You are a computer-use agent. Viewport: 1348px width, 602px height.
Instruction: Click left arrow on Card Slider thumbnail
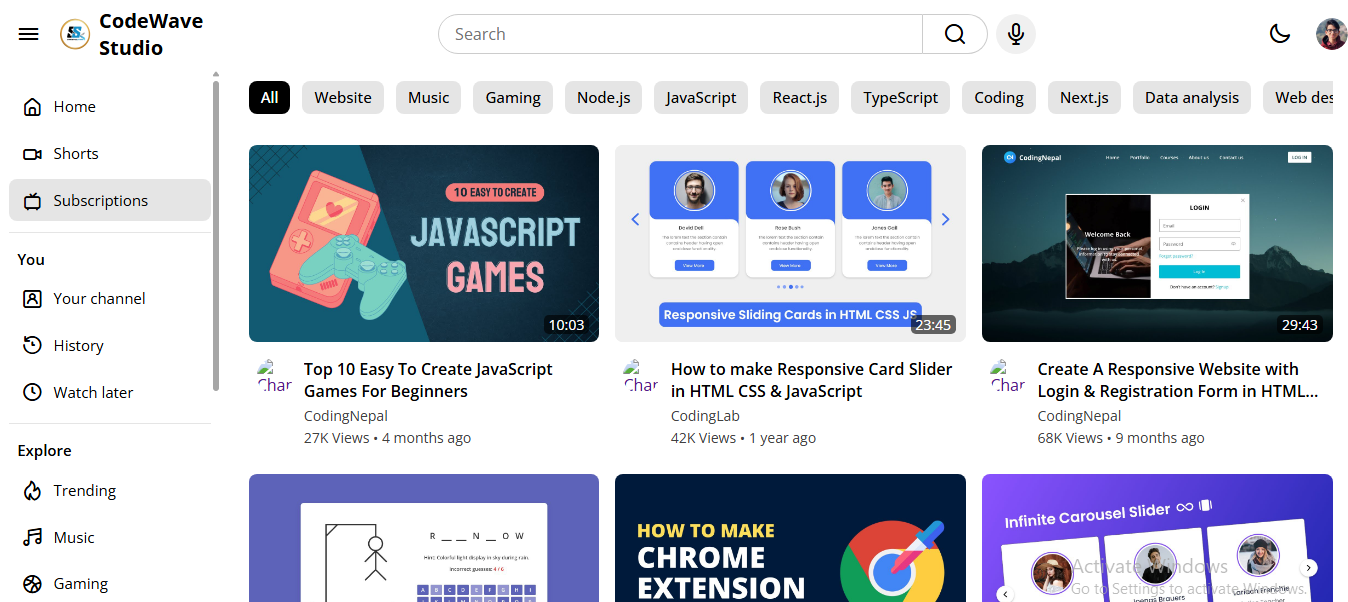tap(635, 220)
